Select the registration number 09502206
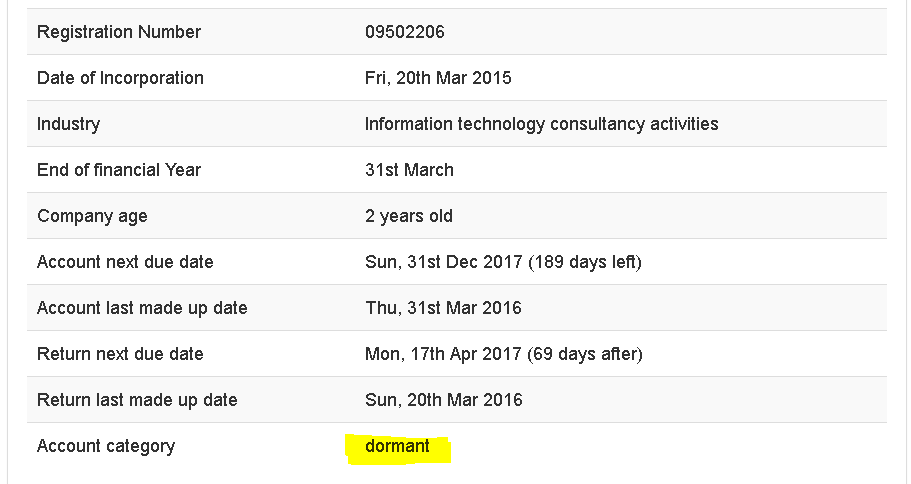 [404, 32]
